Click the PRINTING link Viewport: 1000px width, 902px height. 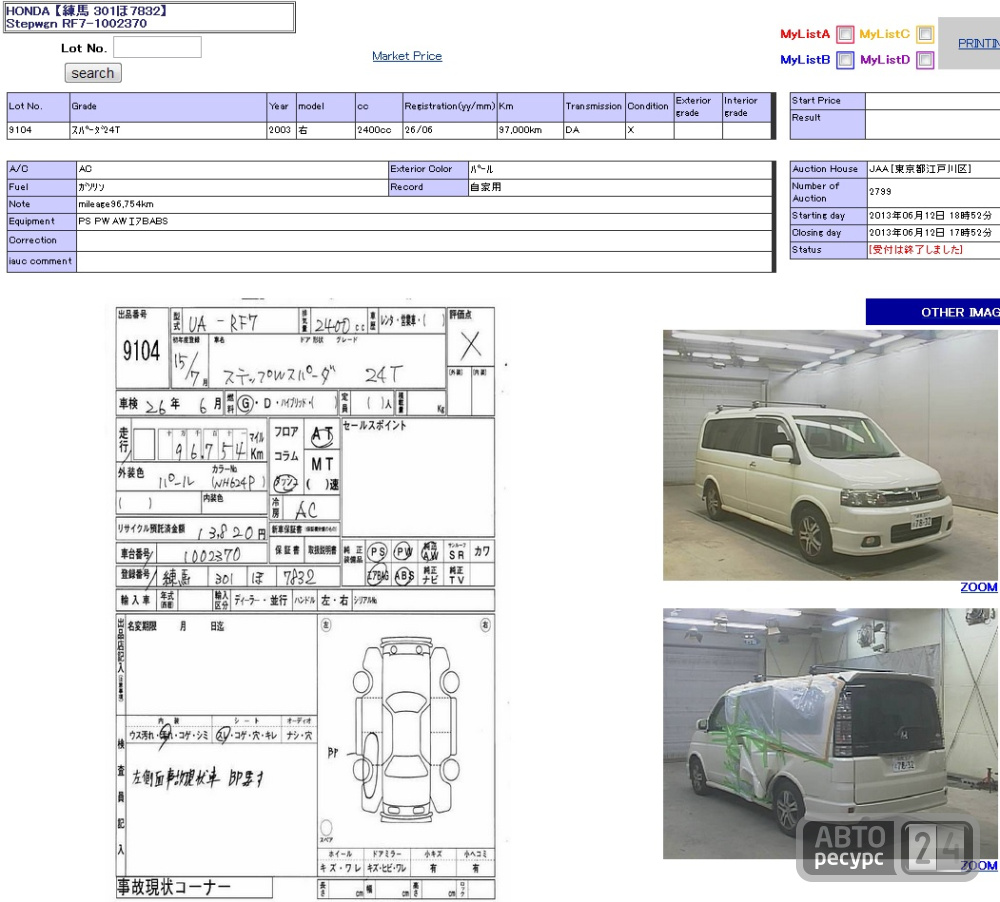coord(978,43)
